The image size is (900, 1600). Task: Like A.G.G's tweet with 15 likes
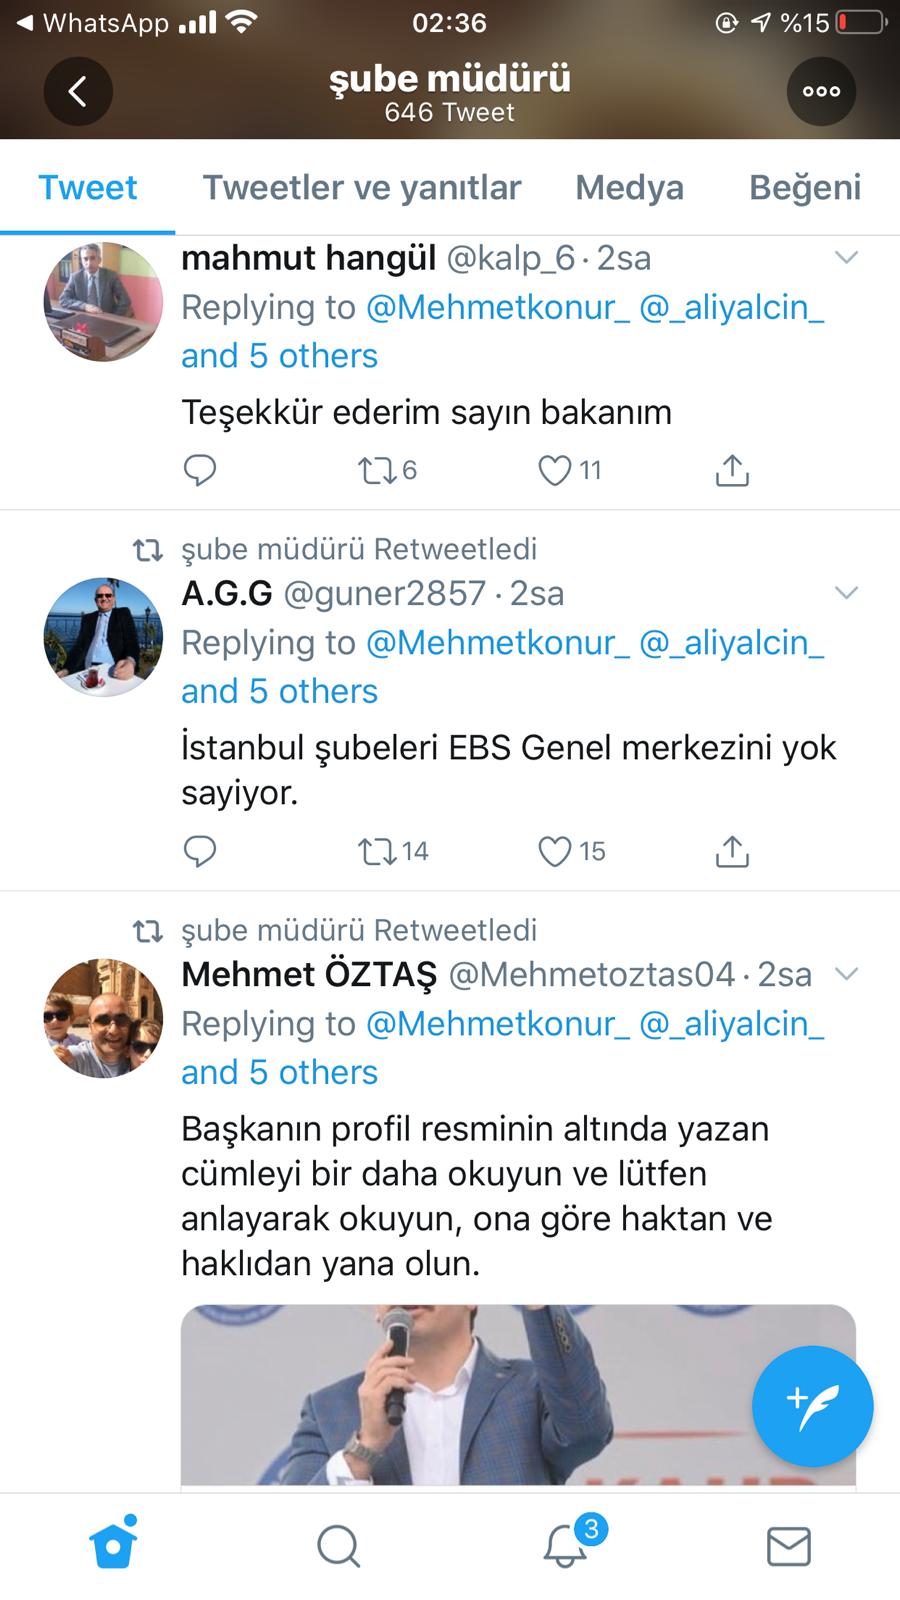coord(555,851)
